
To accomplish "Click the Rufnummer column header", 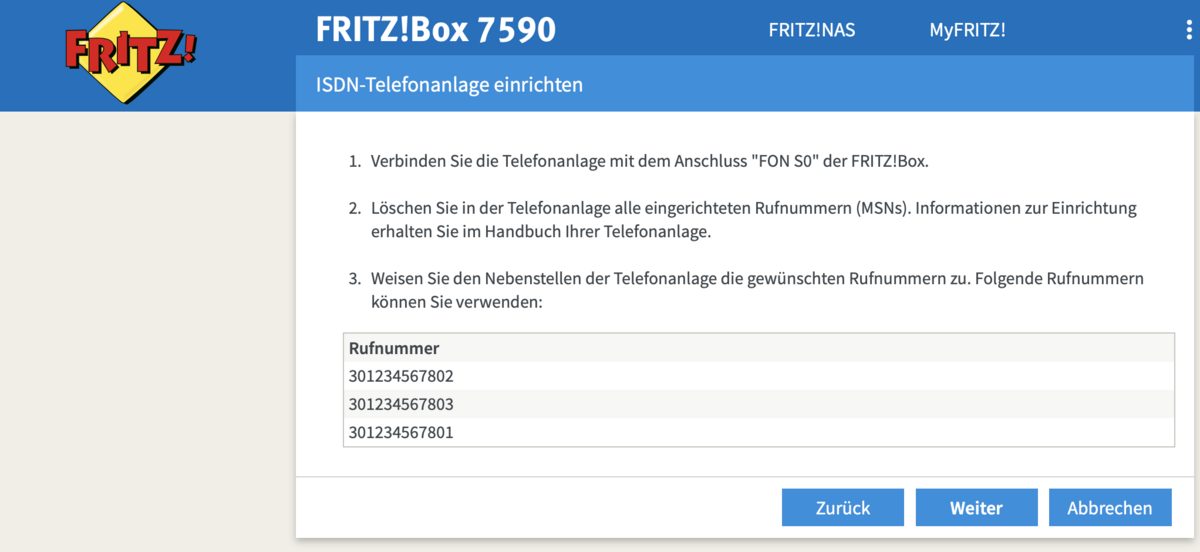I will [394, 348].
